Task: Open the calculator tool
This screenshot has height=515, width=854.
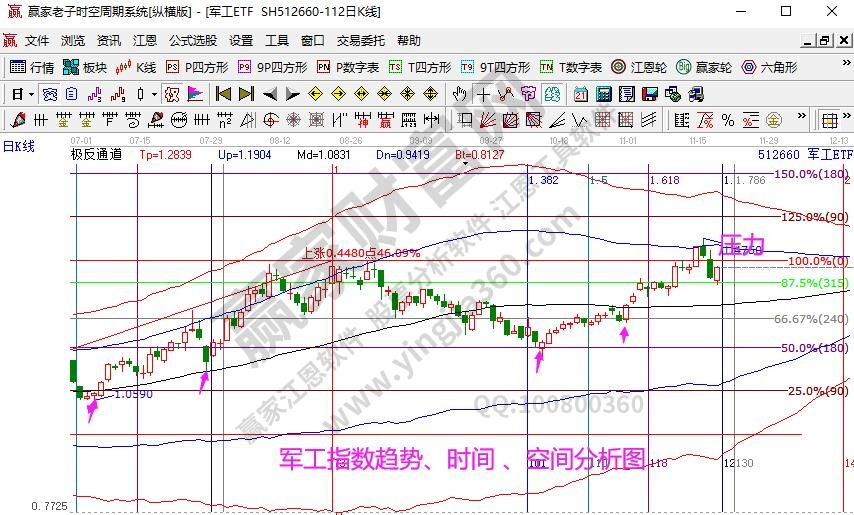Action: [603, 94]
